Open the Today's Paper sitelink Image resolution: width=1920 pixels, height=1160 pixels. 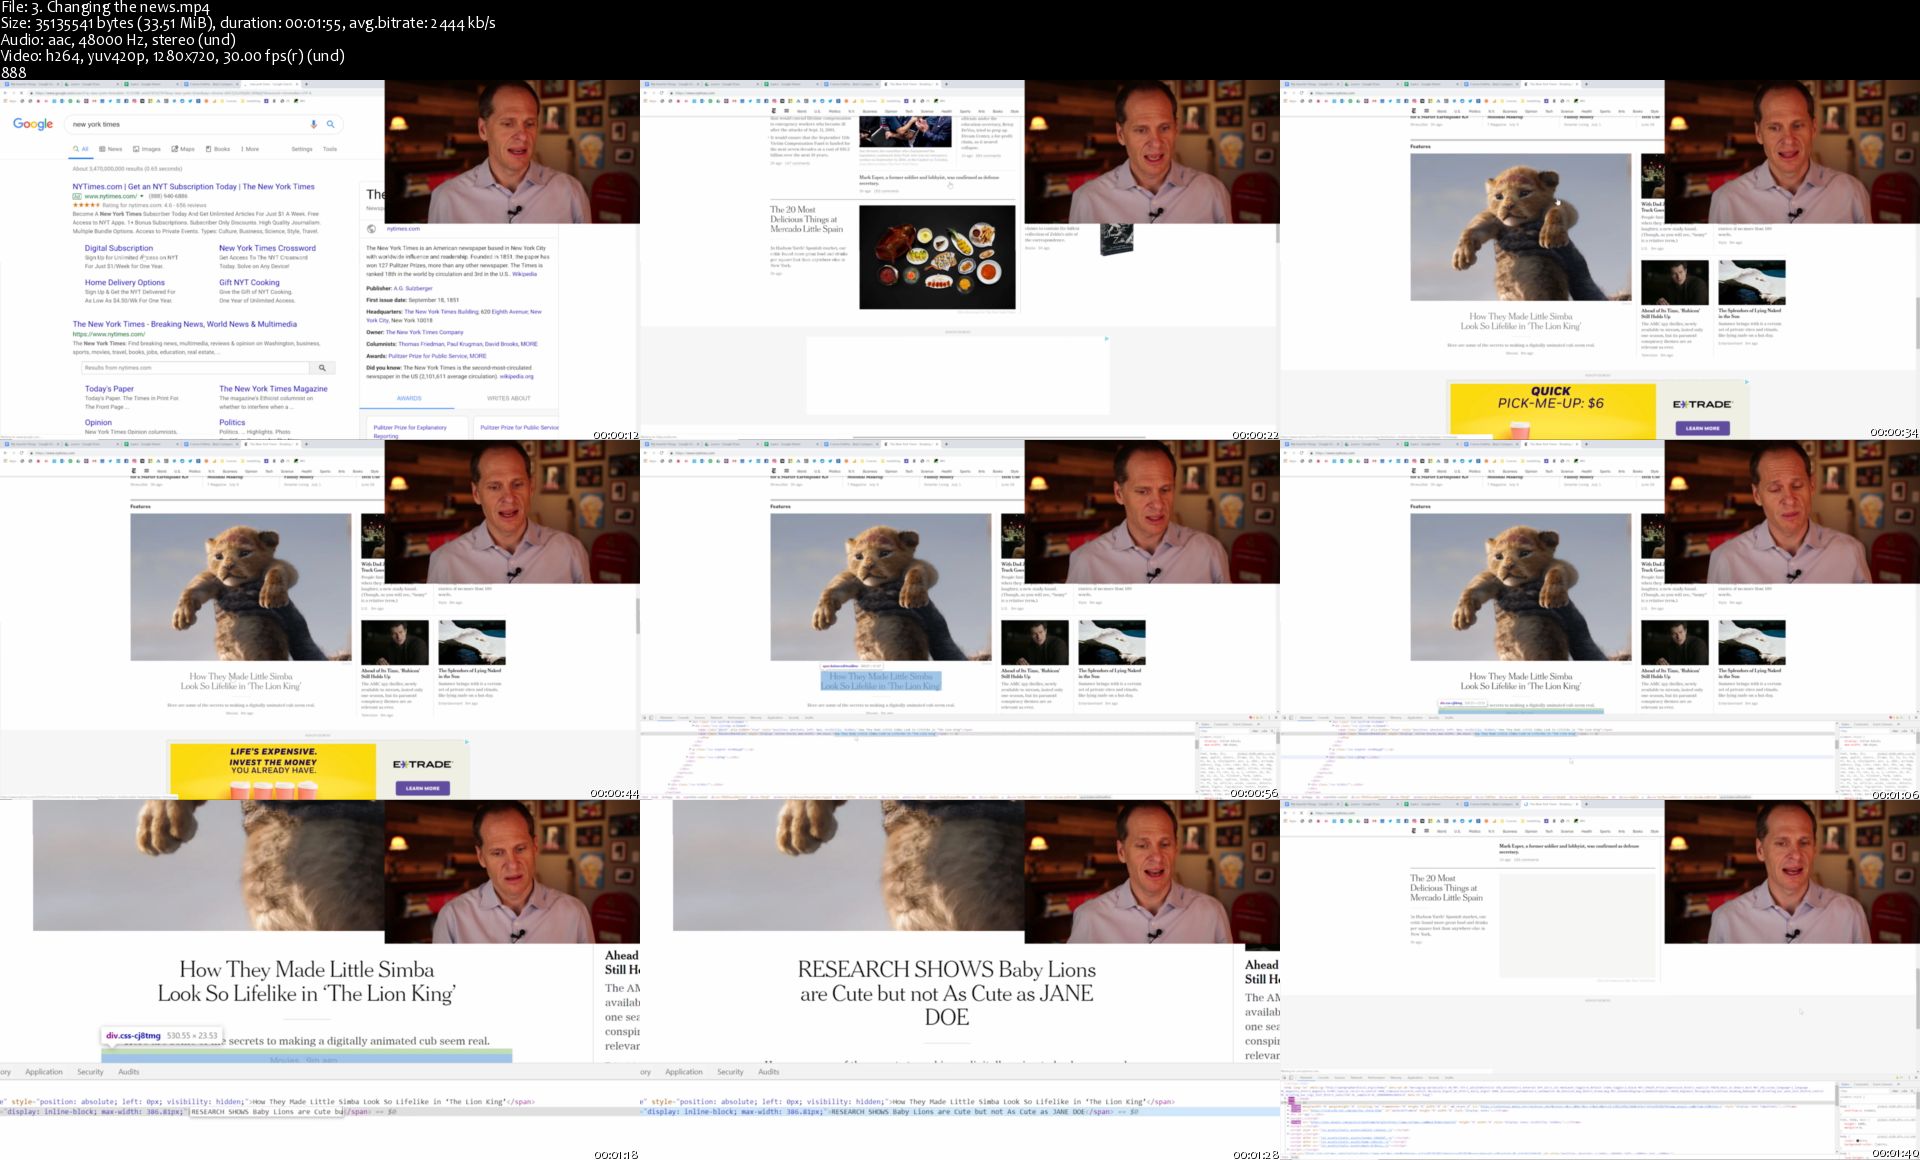click(x=109, y=389)
